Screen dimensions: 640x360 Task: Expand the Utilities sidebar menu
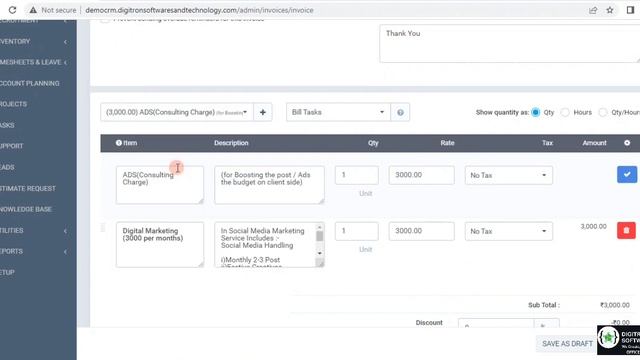(x=33, y=230)
